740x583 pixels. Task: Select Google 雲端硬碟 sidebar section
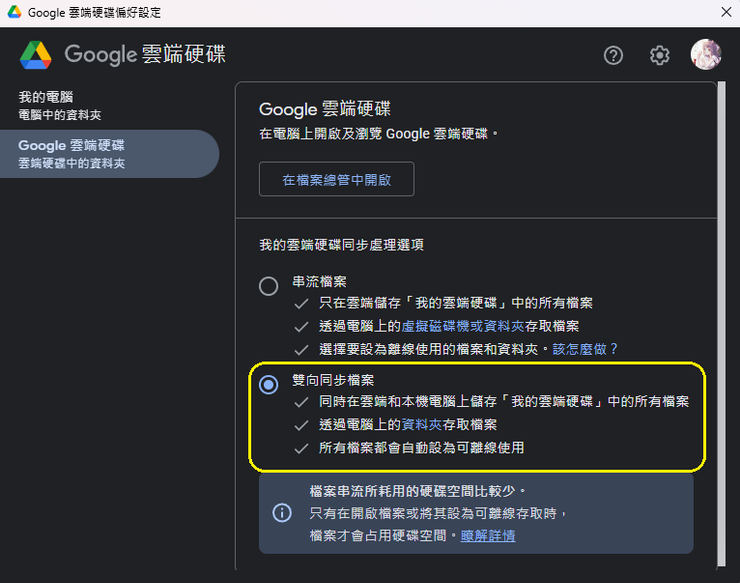109,154
